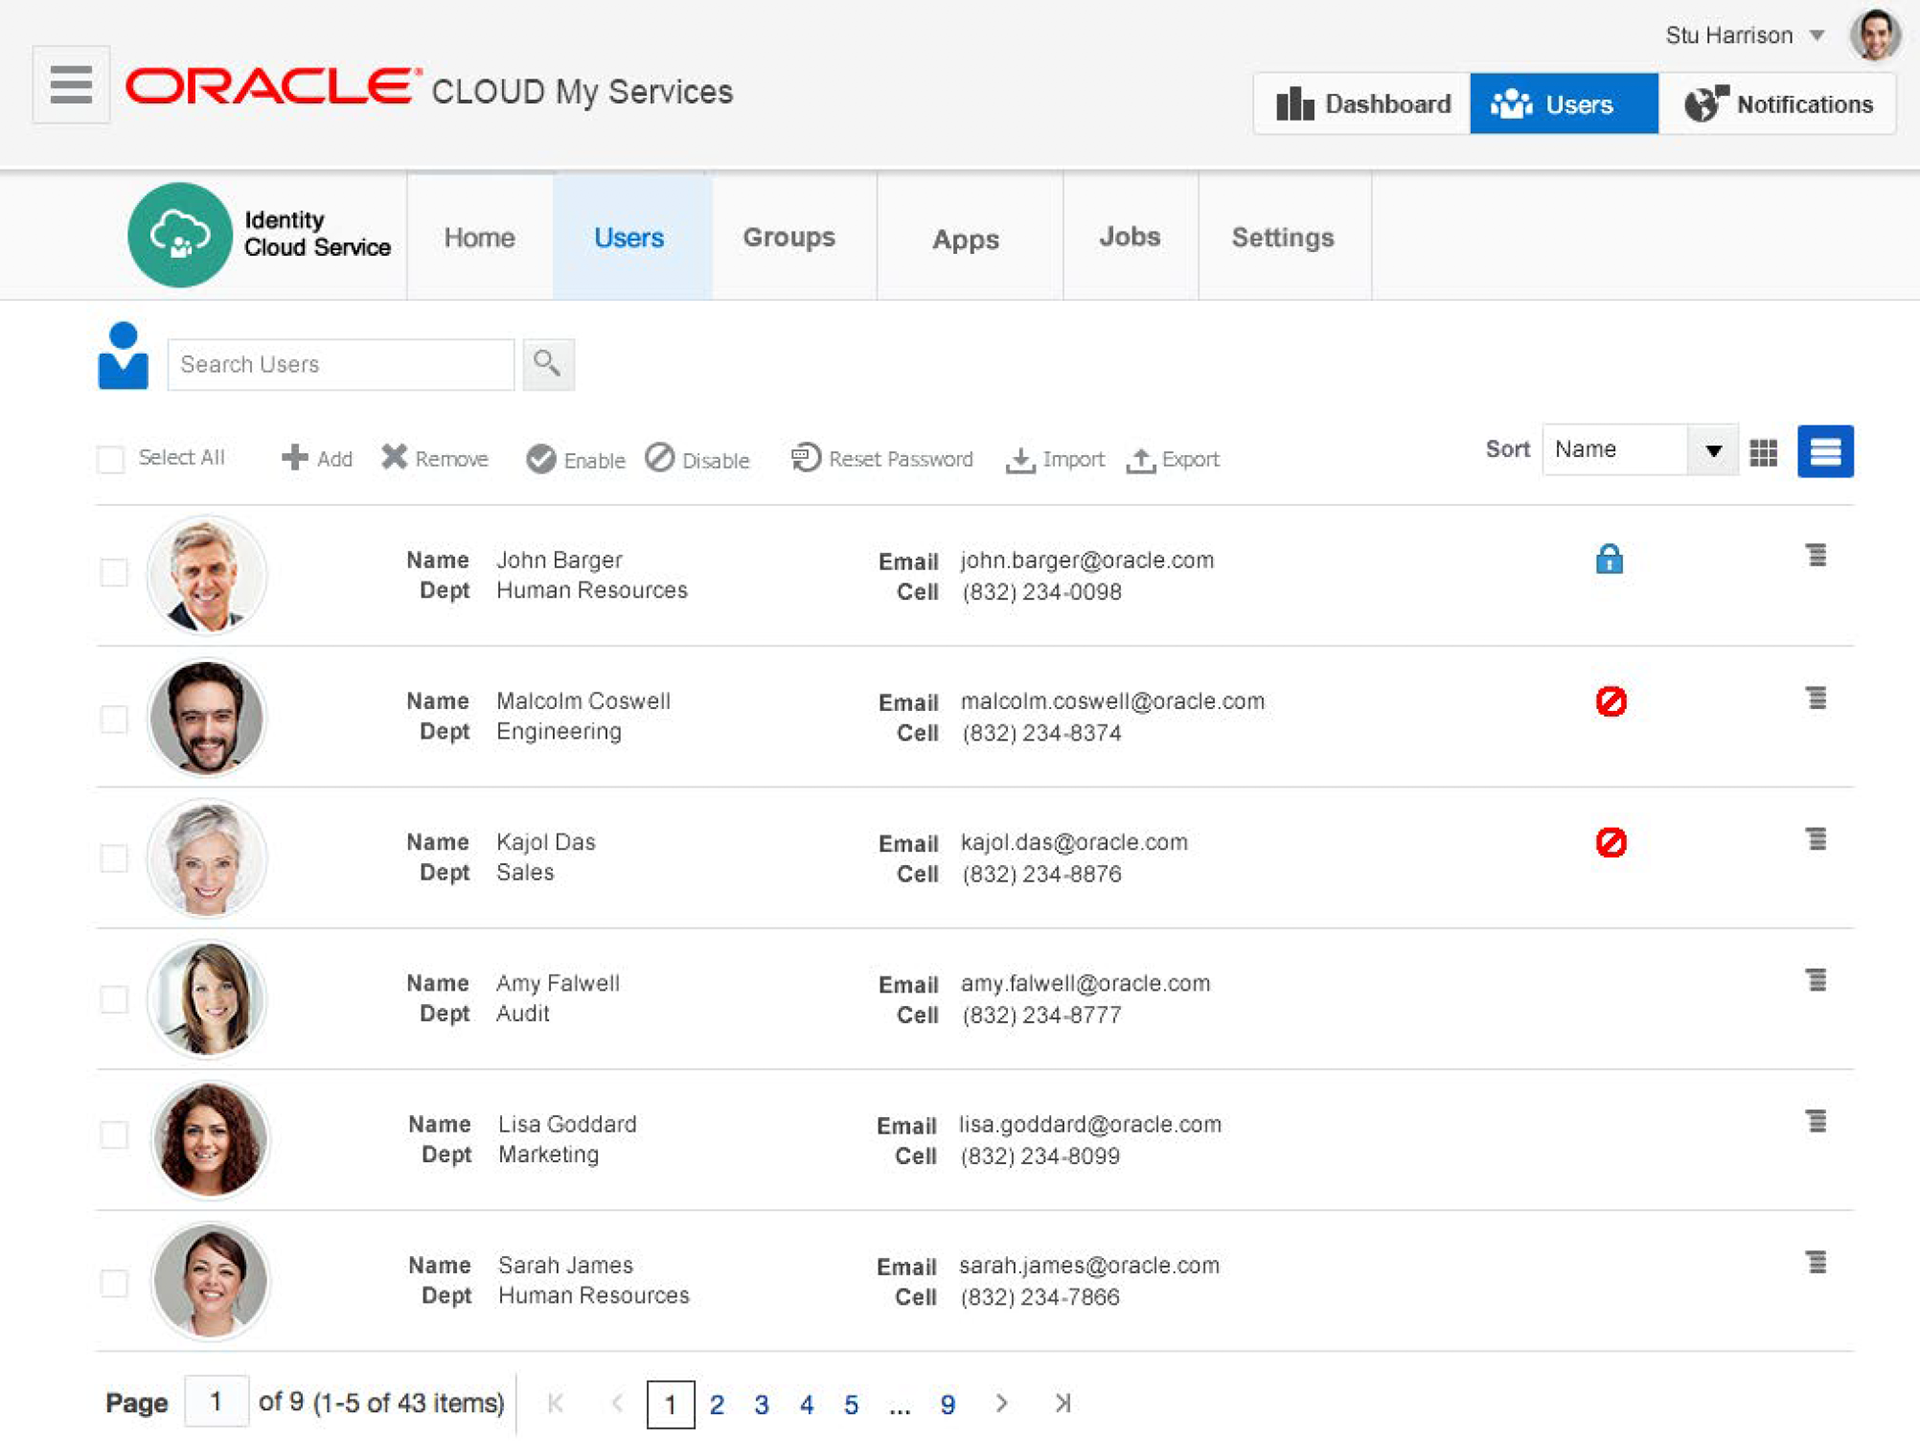The width and height of the screenshot is (1920, 1441).
Task: Switch to grid view layout
Action: click(1764, 452)
